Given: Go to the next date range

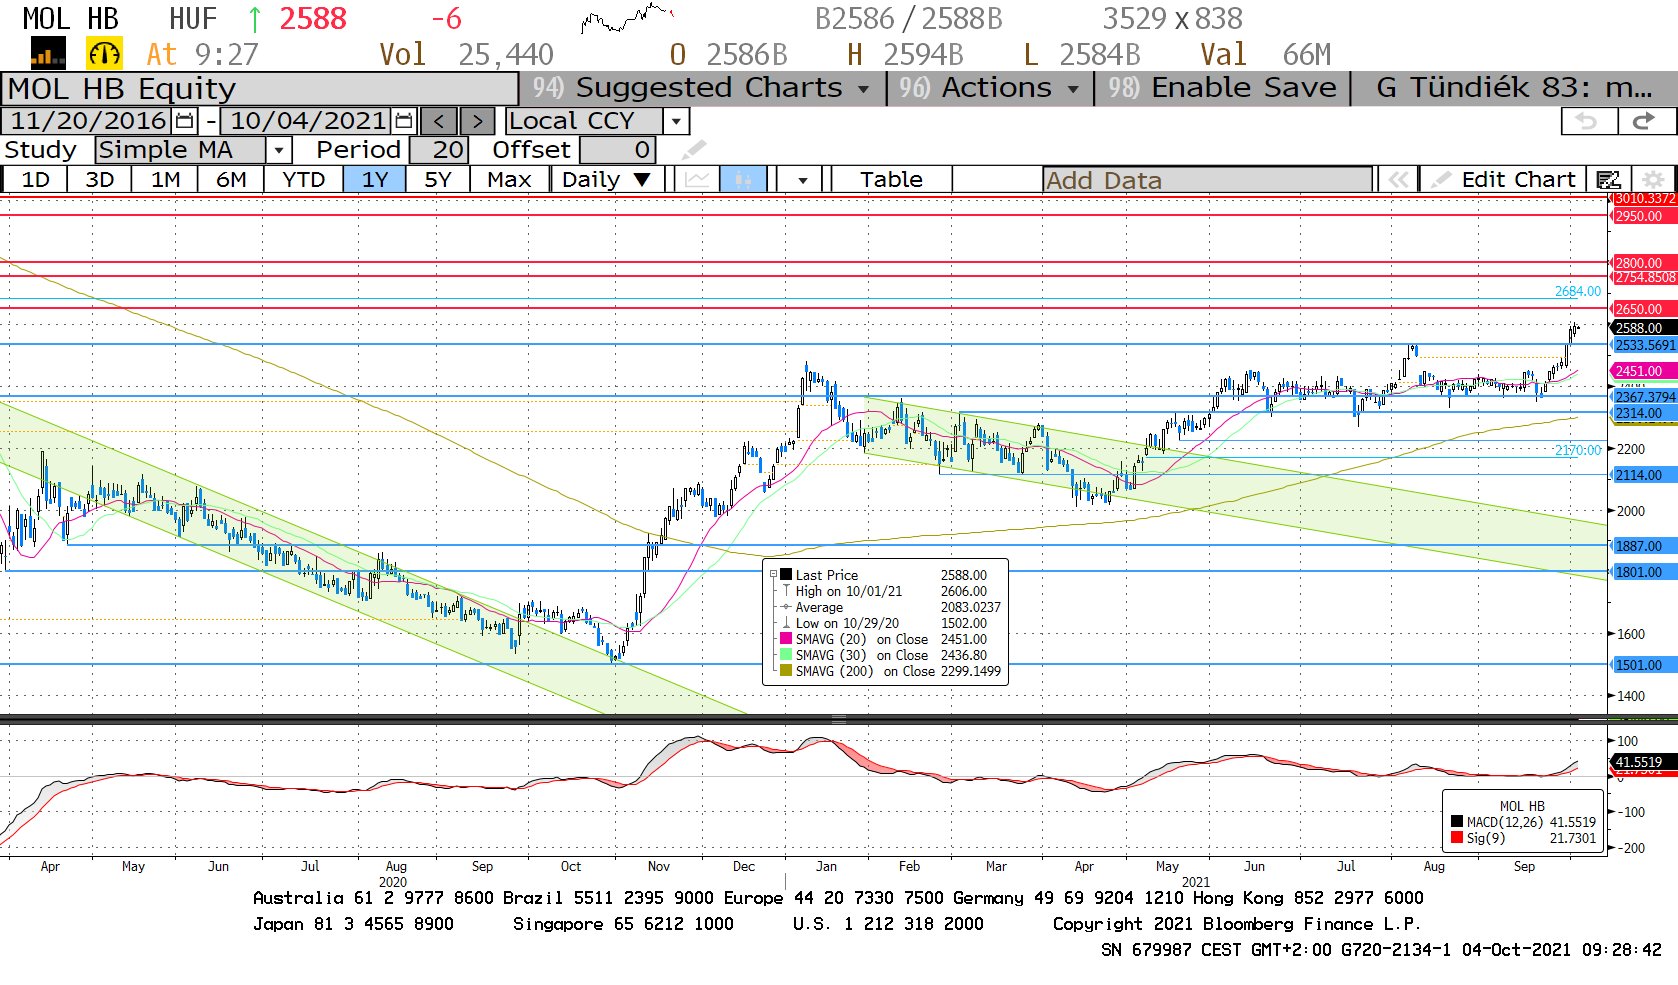Looking at the screenshot, I should pyautogui.click(x=477, y=121).
